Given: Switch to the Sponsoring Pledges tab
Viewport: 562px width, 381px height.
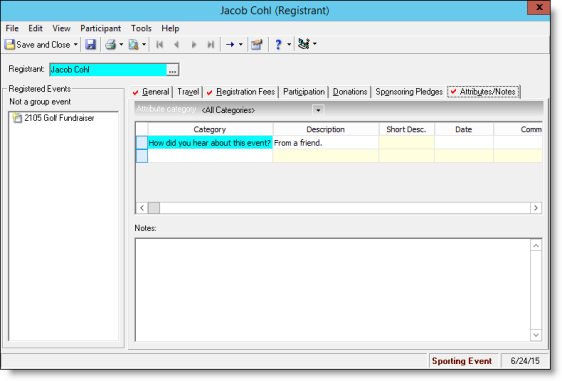Looking at the screenshot, I should [x=409, y=92].
